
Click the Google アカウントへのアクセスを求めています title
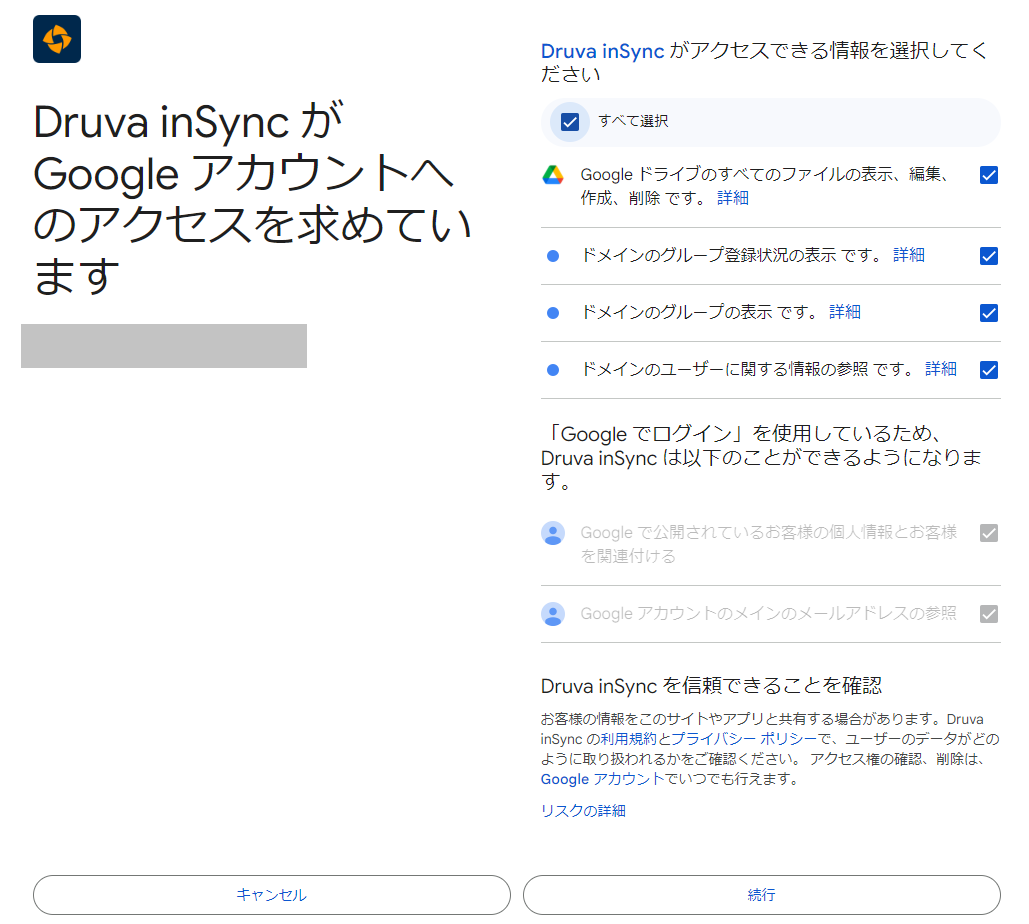pyautogui.click(x=252, y=199)
